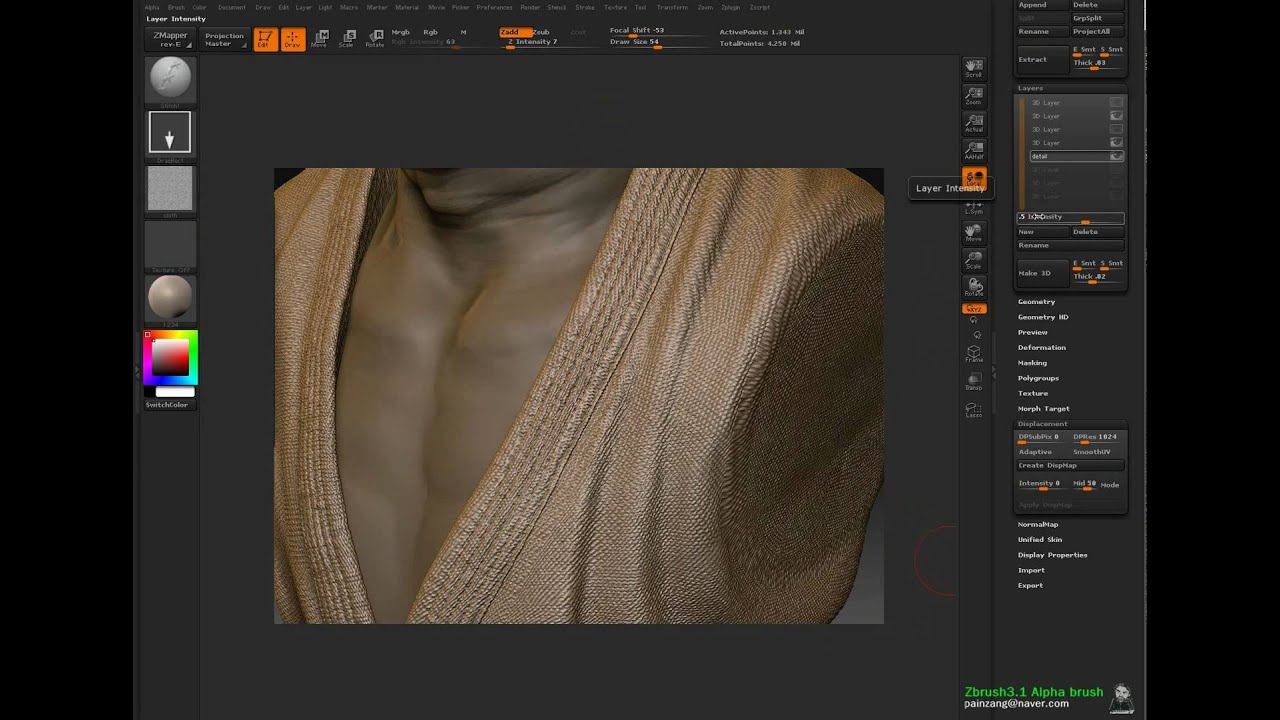Select the Rotate tool in top toolbar

[x=374, y=40]
